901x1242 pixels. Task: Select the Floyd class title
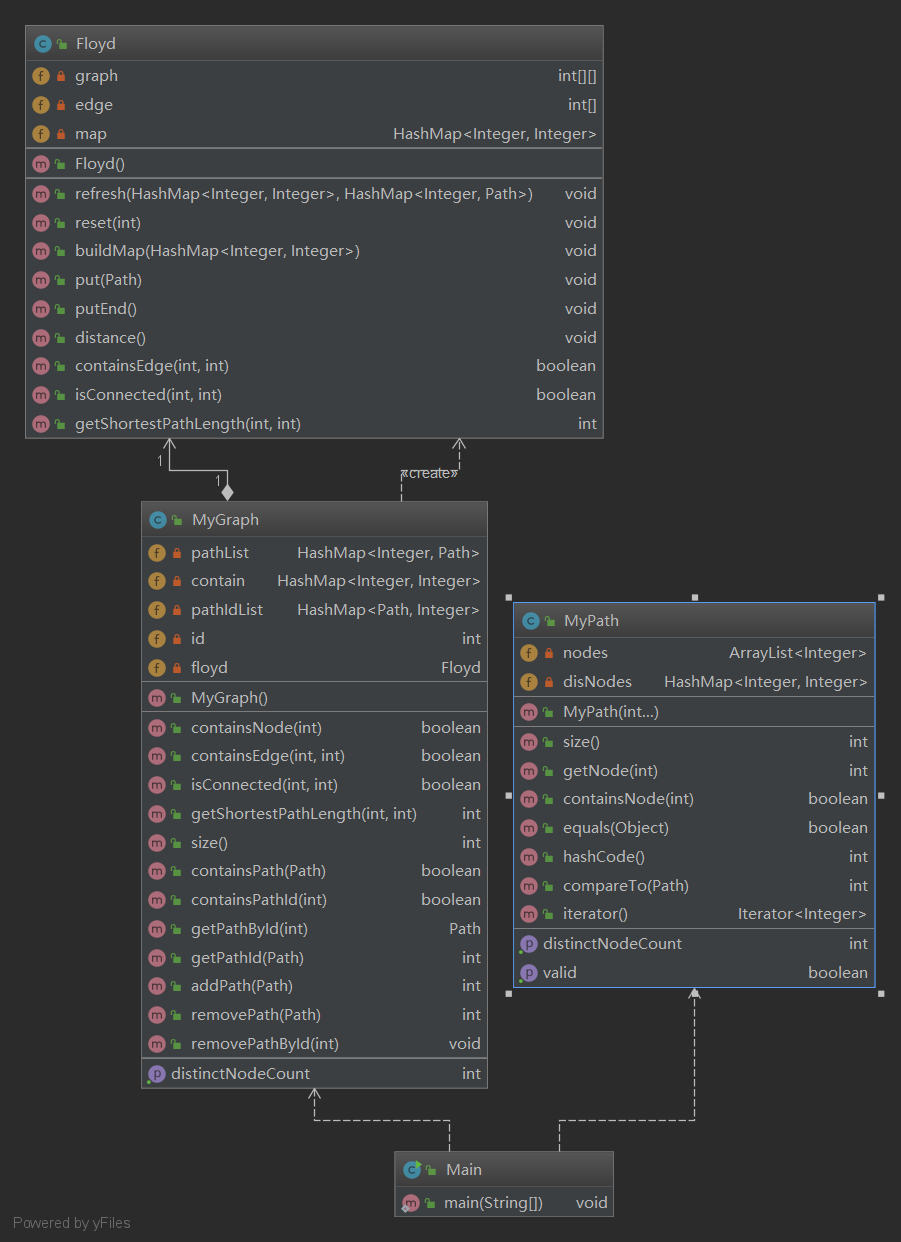point(95,44)
